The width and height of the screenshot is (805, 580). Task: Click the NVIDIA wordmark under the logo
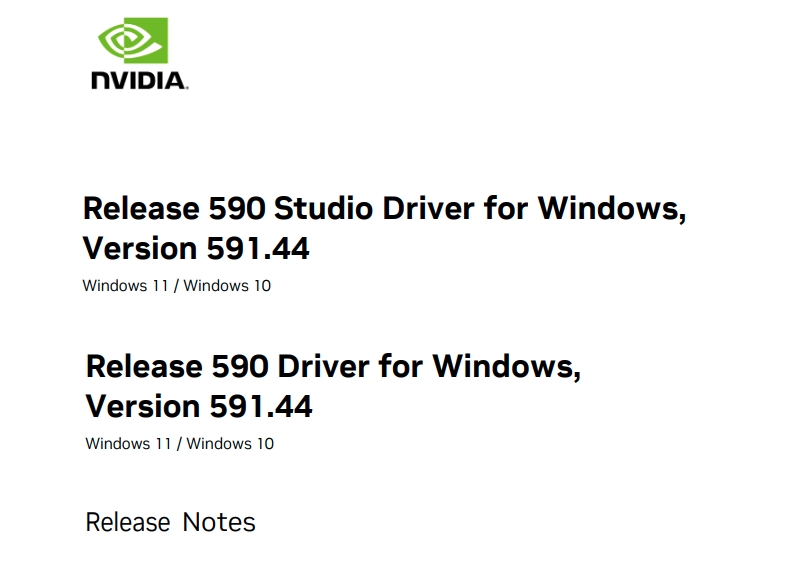tap(139, 81)
